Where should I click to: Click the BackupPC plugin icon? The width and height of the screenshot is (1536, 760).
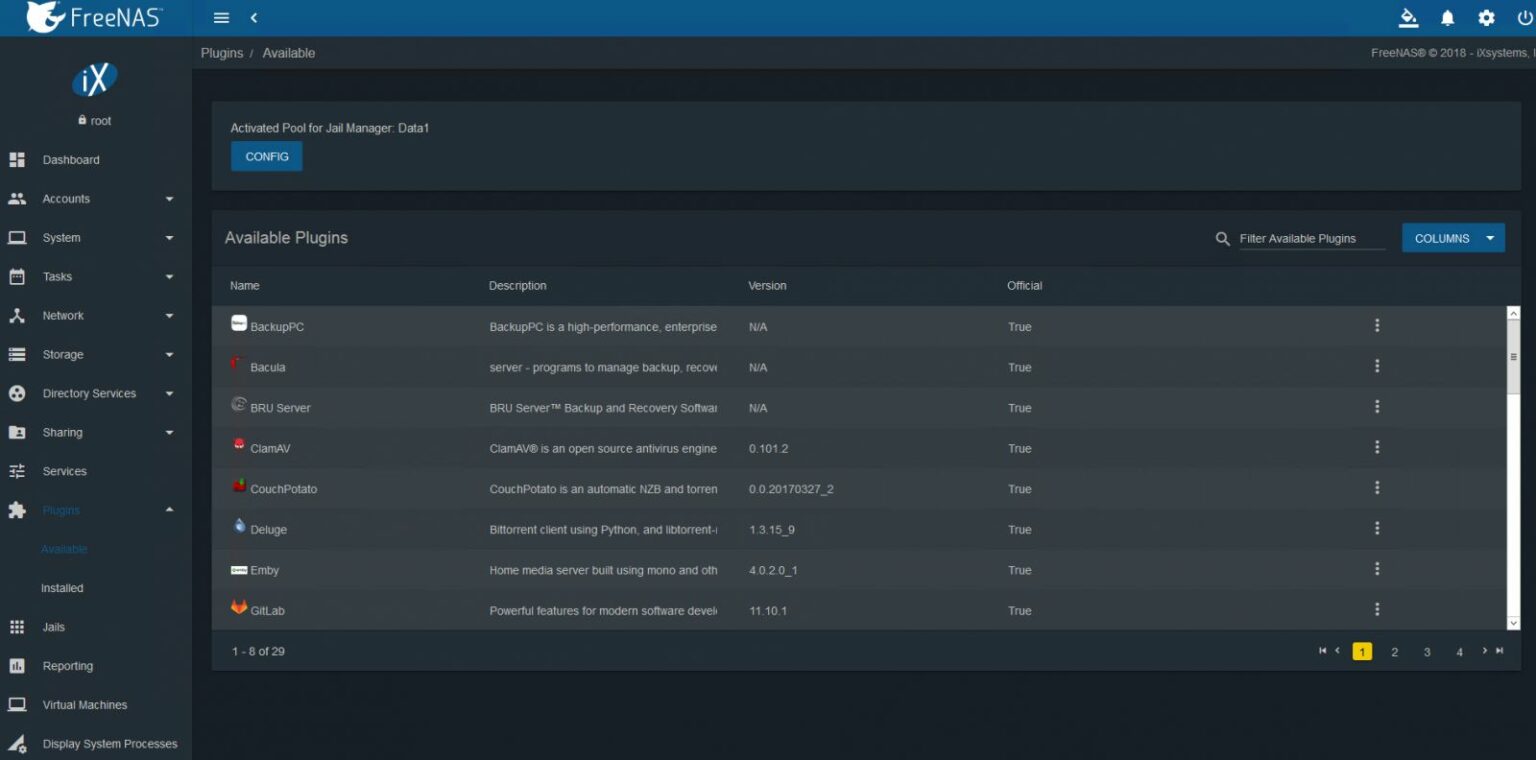click(x=239, y=323)
